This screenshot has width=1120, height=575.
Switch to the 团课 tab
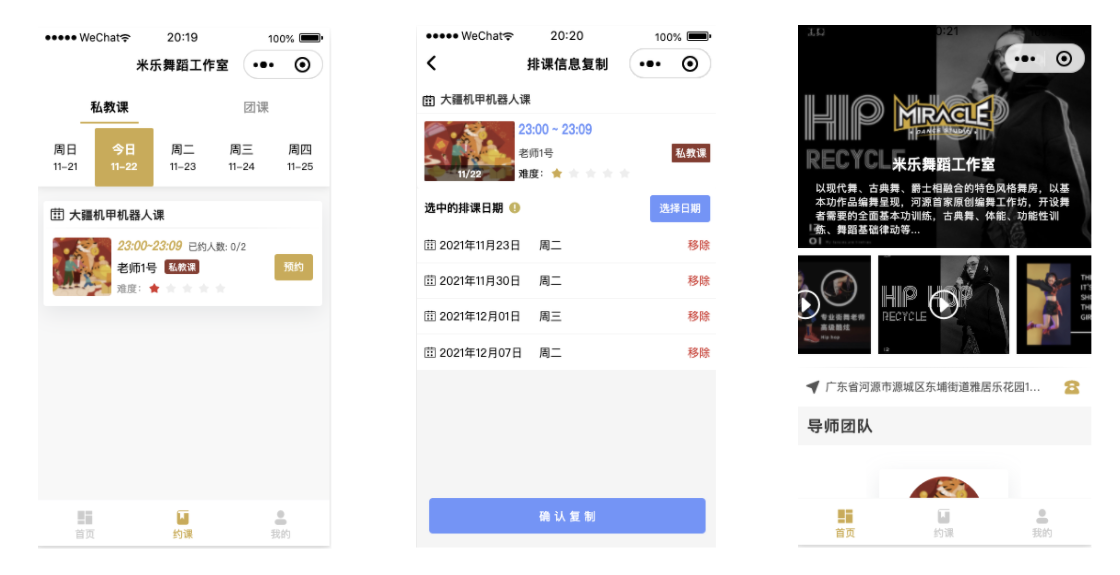pyautogui.click(x=256, y=107)
